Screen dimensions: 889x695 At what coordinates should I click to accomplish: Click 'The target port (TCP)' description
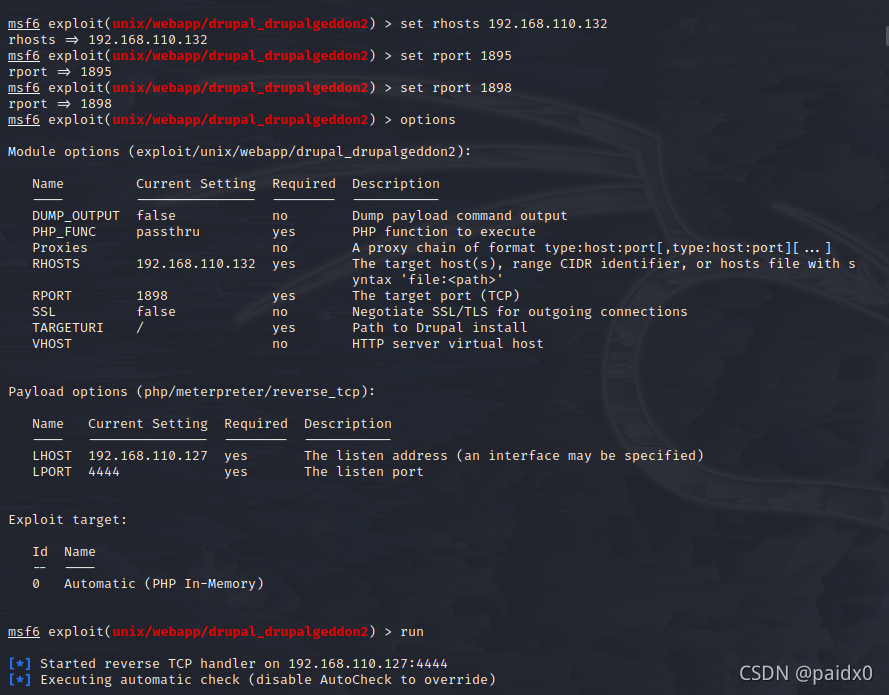(435, 296)
